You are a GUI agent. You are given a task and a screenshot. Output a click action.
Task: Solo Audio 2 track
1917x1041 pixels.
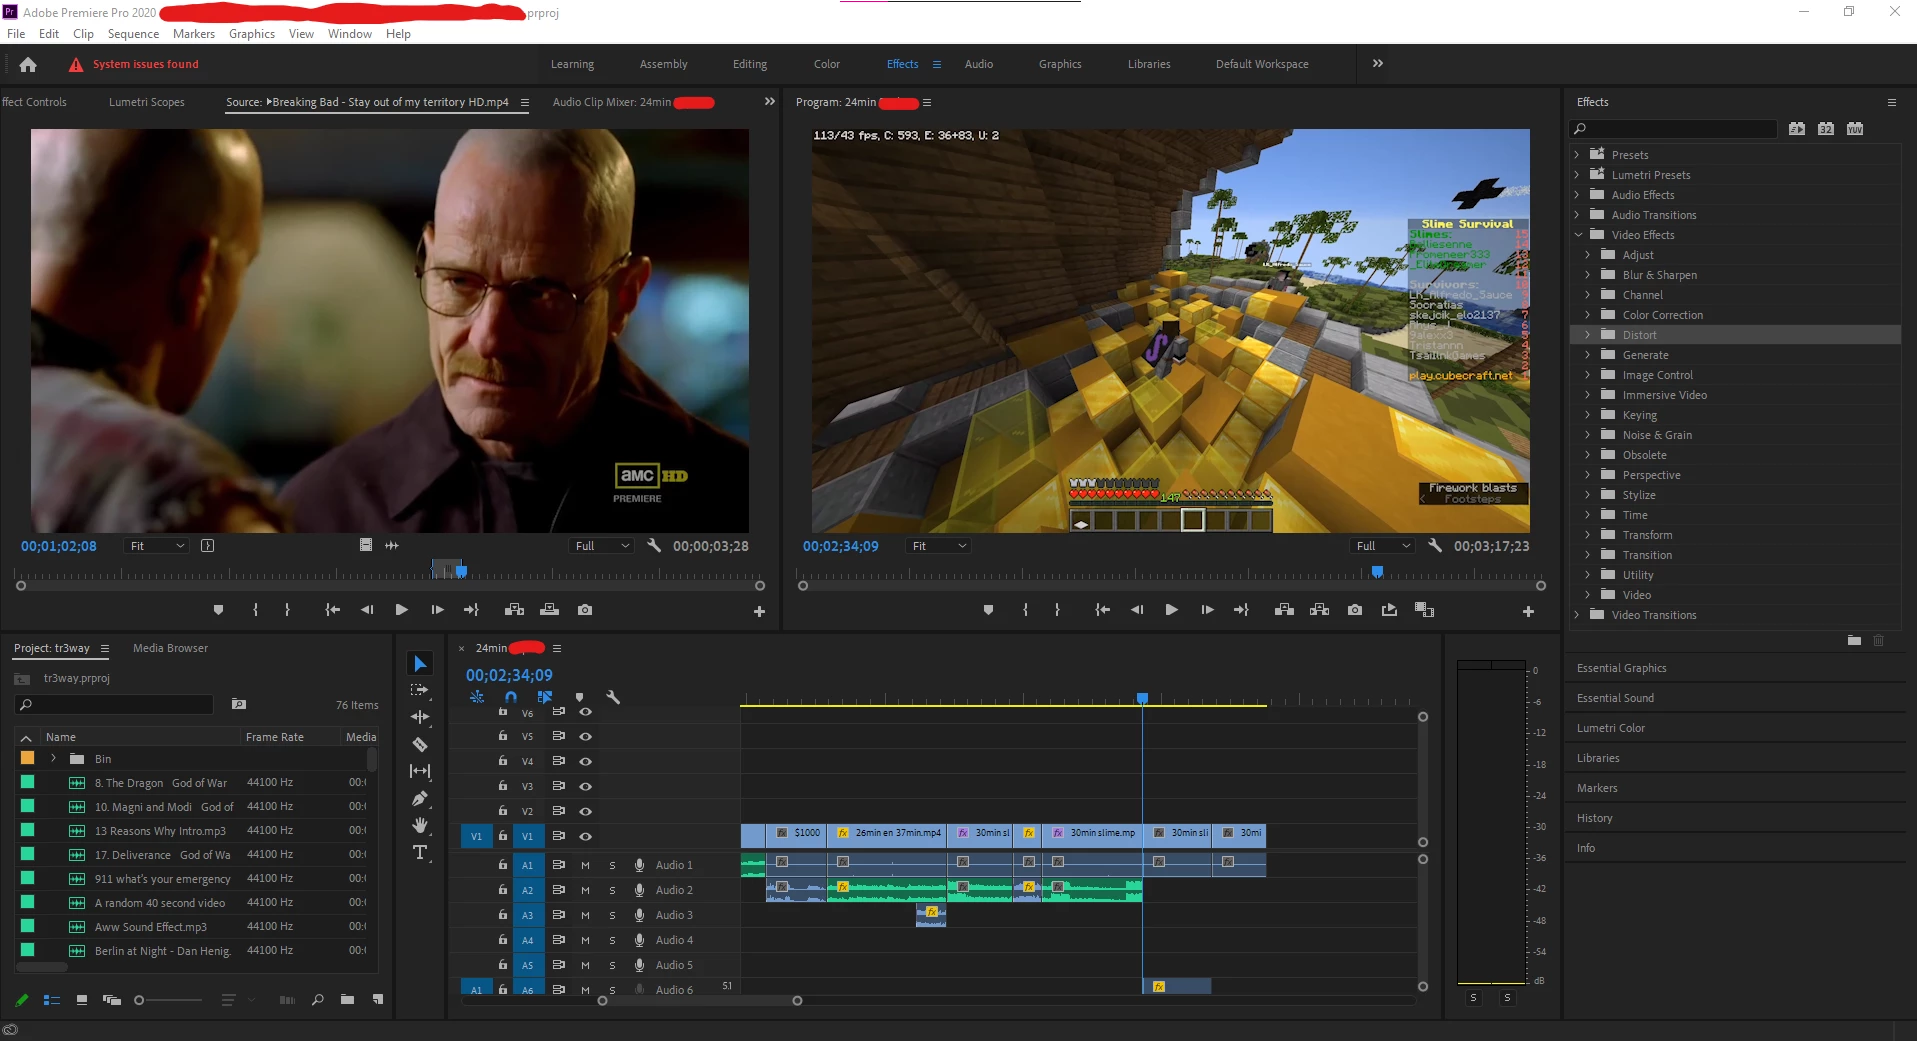coord(612,890)
